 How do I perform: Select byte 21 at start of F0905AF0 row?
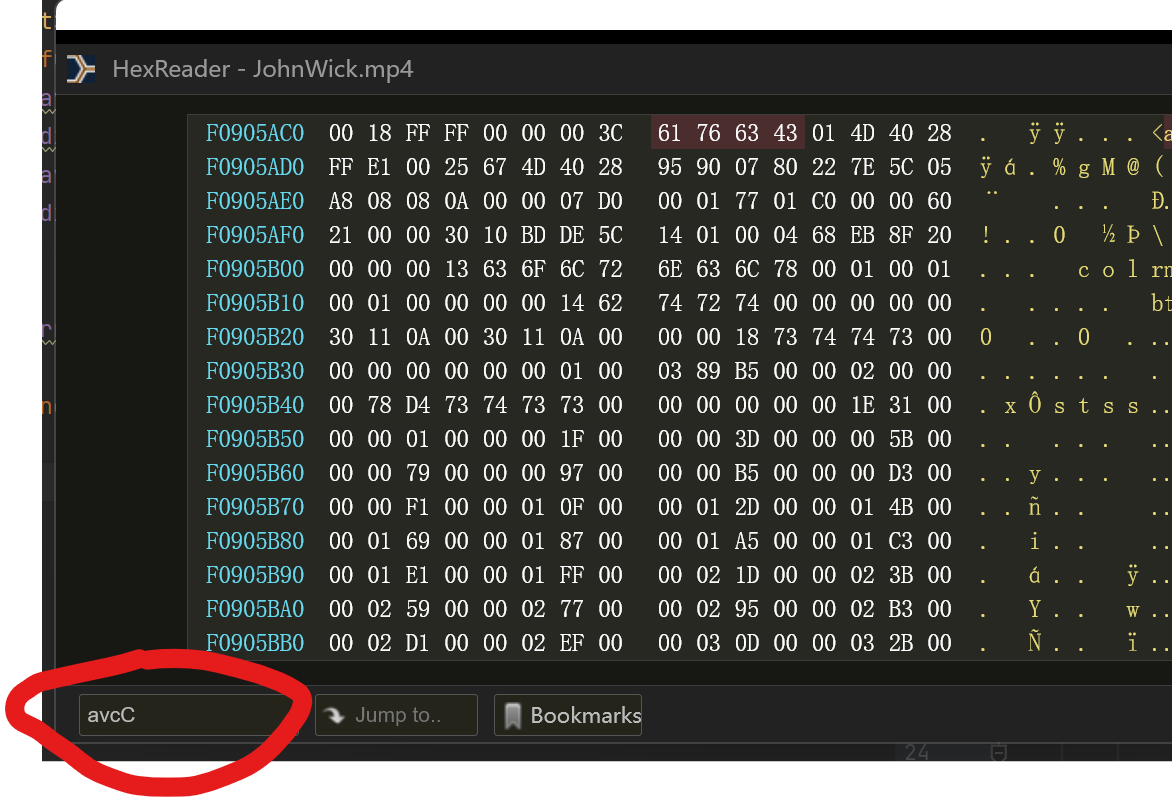341,235
